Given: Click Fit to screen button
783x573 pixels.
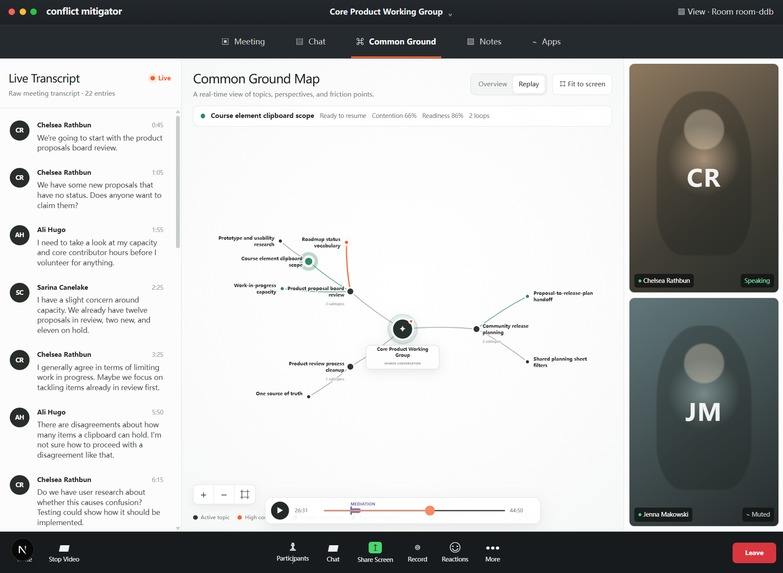Looking at the screenshot, I should point(582,84).
